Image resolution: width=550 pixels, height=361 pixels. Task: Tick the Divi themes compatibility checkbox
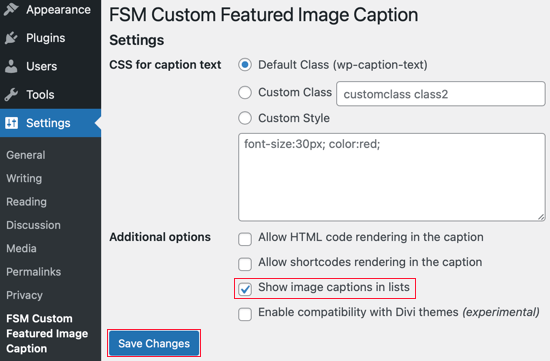pyautogui.click(x=245, y=314)
